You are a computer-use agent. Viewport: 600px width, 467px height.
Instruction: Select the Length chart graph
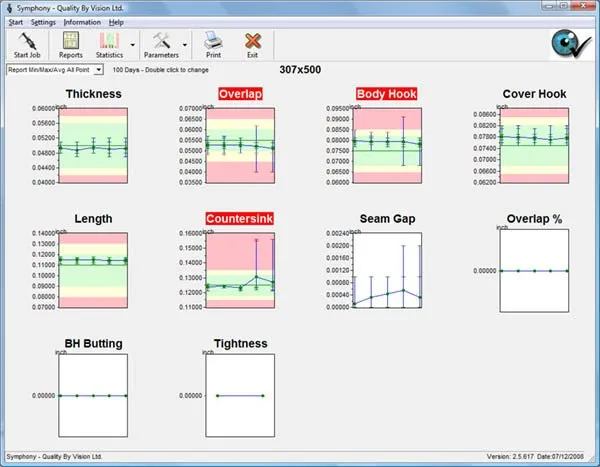(x=93, y=270)
